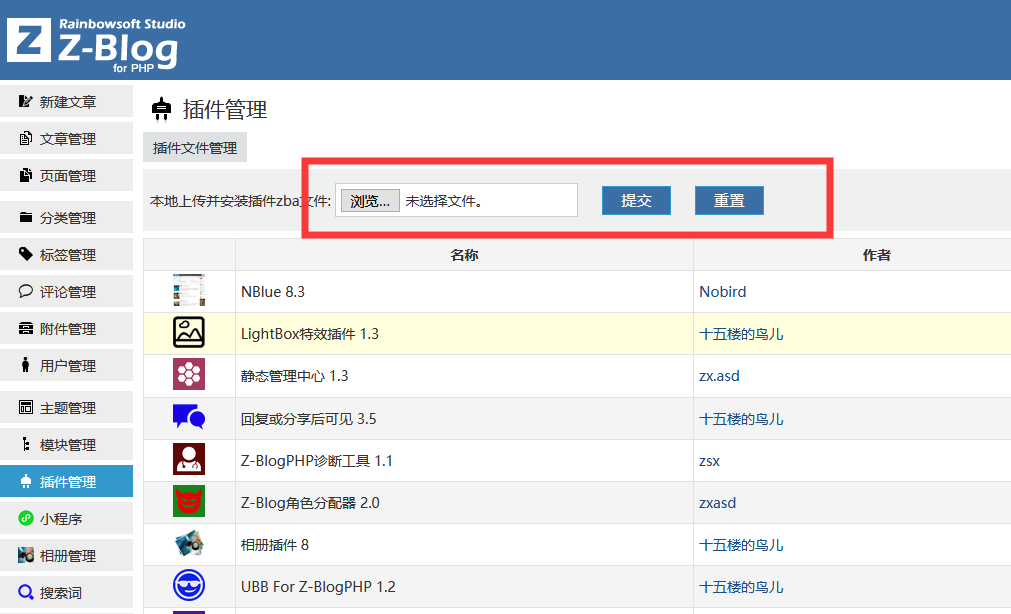Click the plug icon beside 插件管理 heading

(161, 109)
